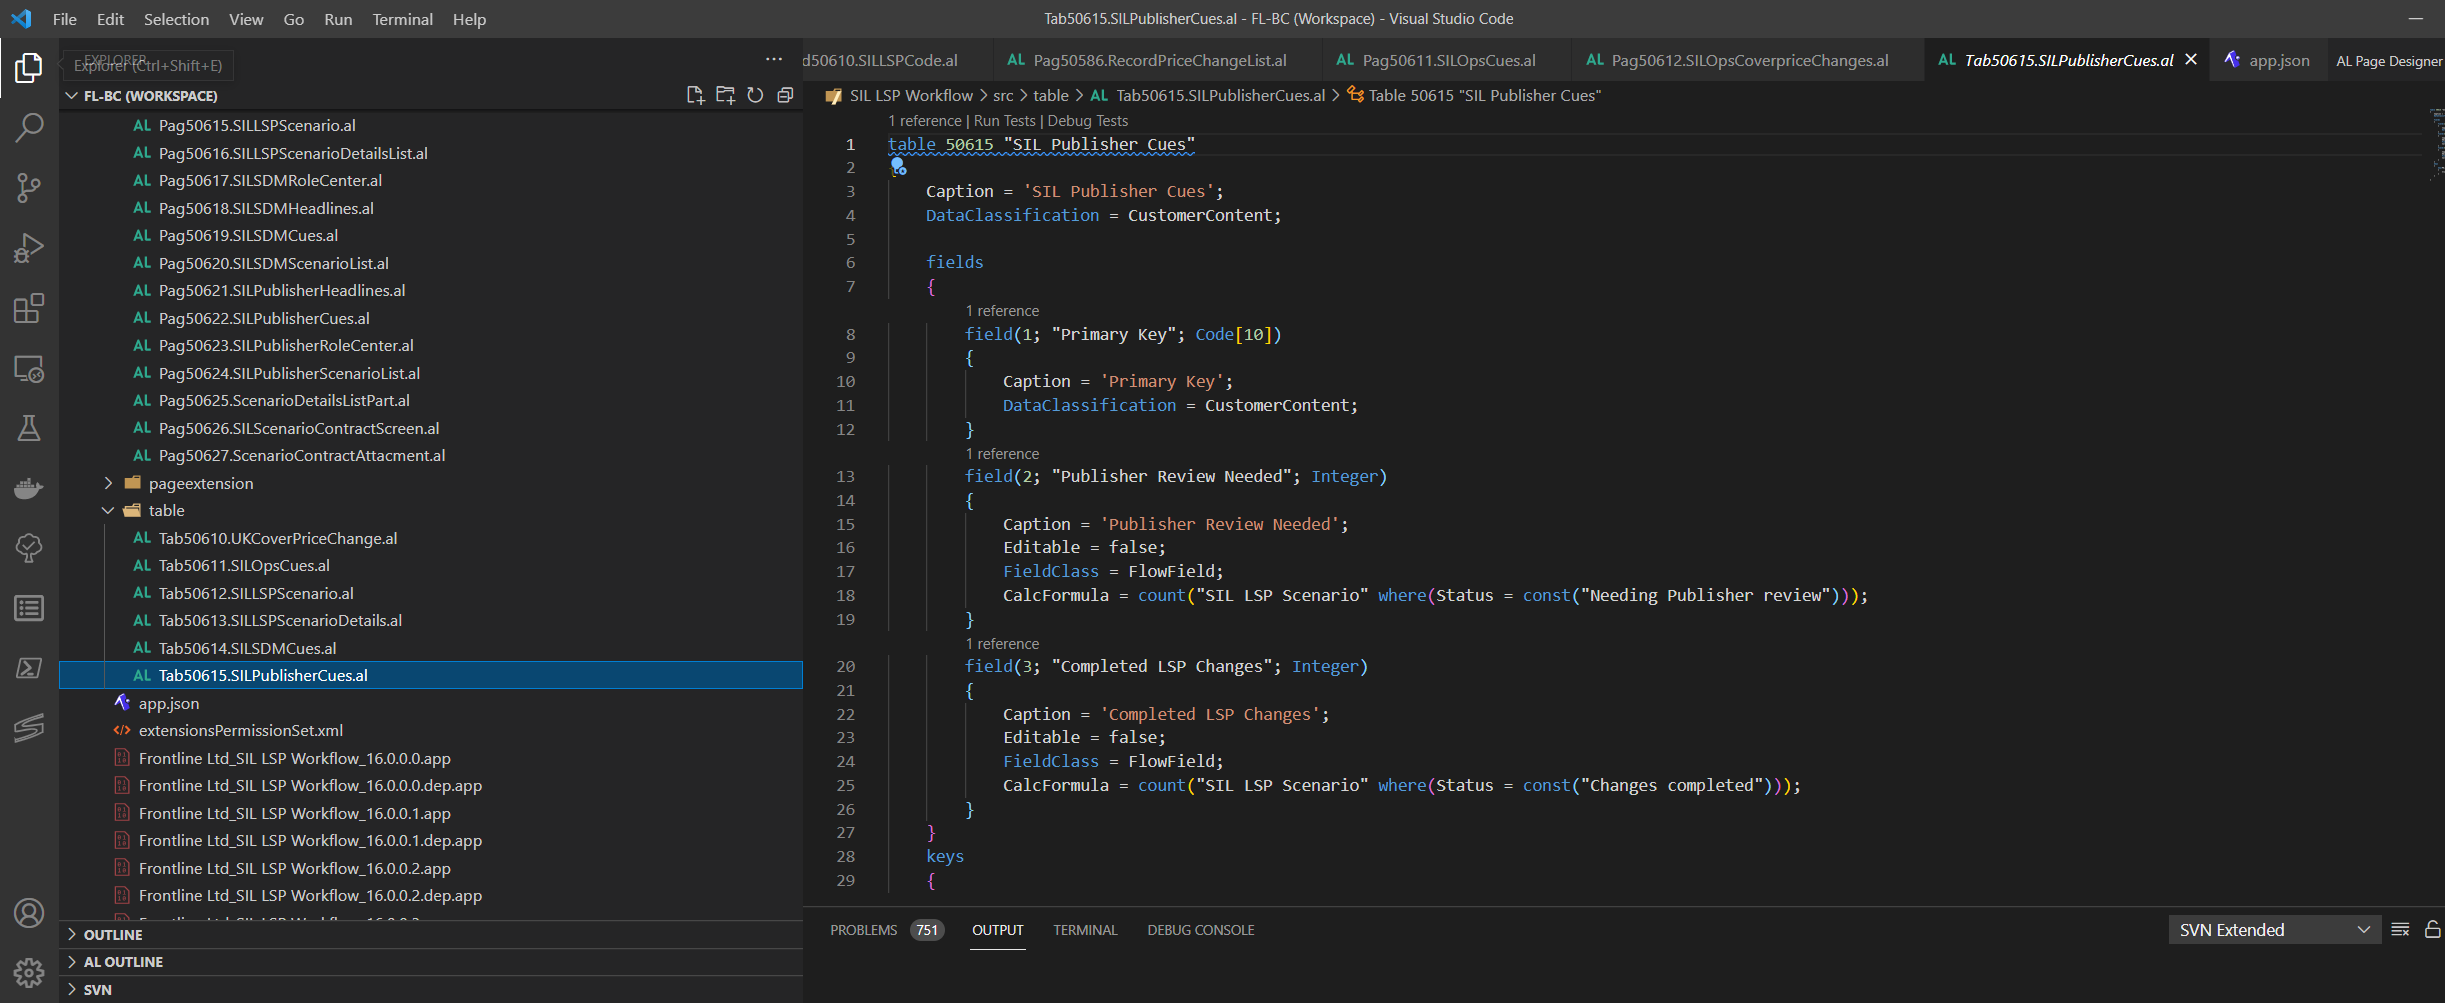Click Table 50615 breadcrumb symbol
Screen dimensions: 2445x1003
(x=1484, y=95)
